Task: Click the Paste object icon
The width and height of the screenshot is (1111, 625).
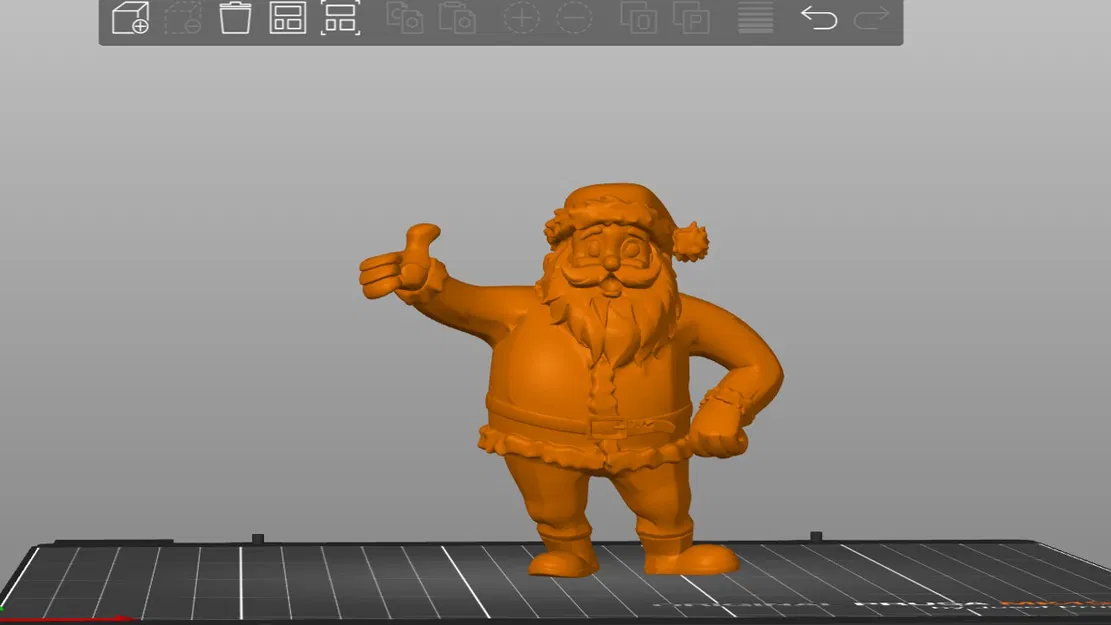Action: pos(457,19)
